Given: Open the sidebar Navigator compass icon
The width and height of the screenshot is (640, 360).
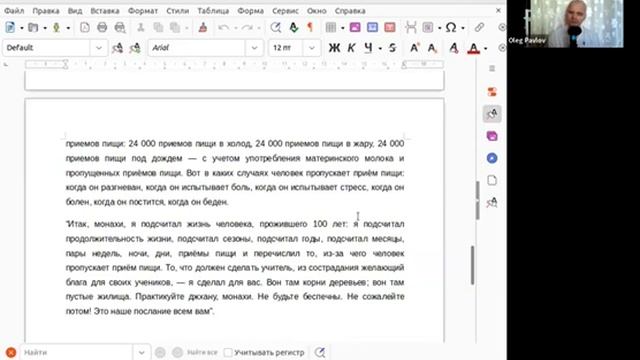Looking at the screenshot, I should 492,158.
